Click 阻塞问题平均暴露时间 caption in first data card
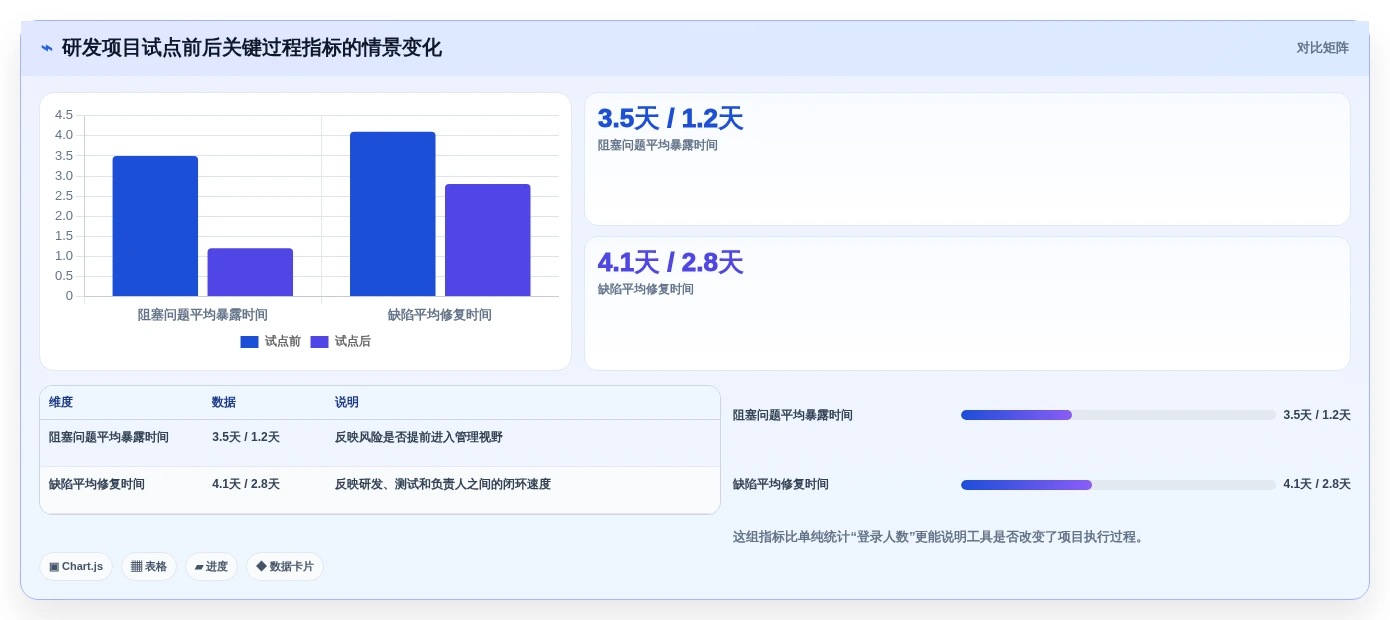The width and height of the screenshot is (1390, 620). (x=657, y=145)
